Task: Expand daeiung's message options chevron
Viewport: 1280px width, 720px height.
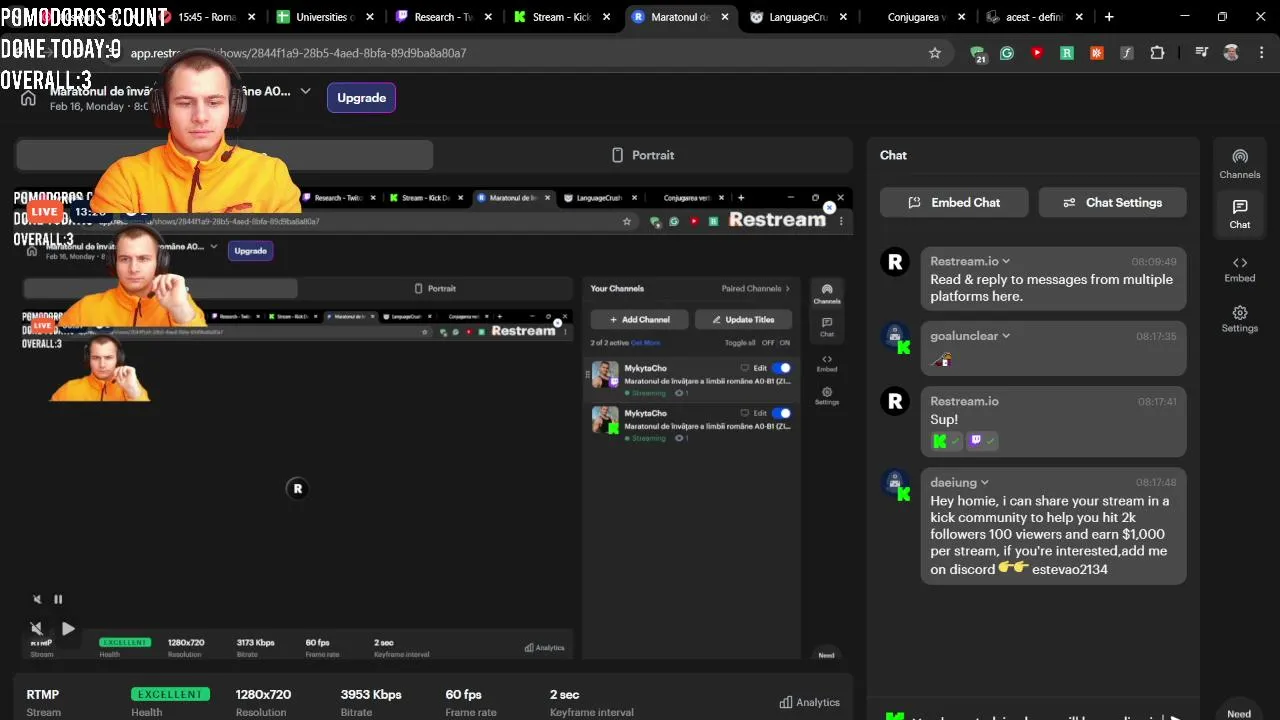Action: tap(985, 483)
